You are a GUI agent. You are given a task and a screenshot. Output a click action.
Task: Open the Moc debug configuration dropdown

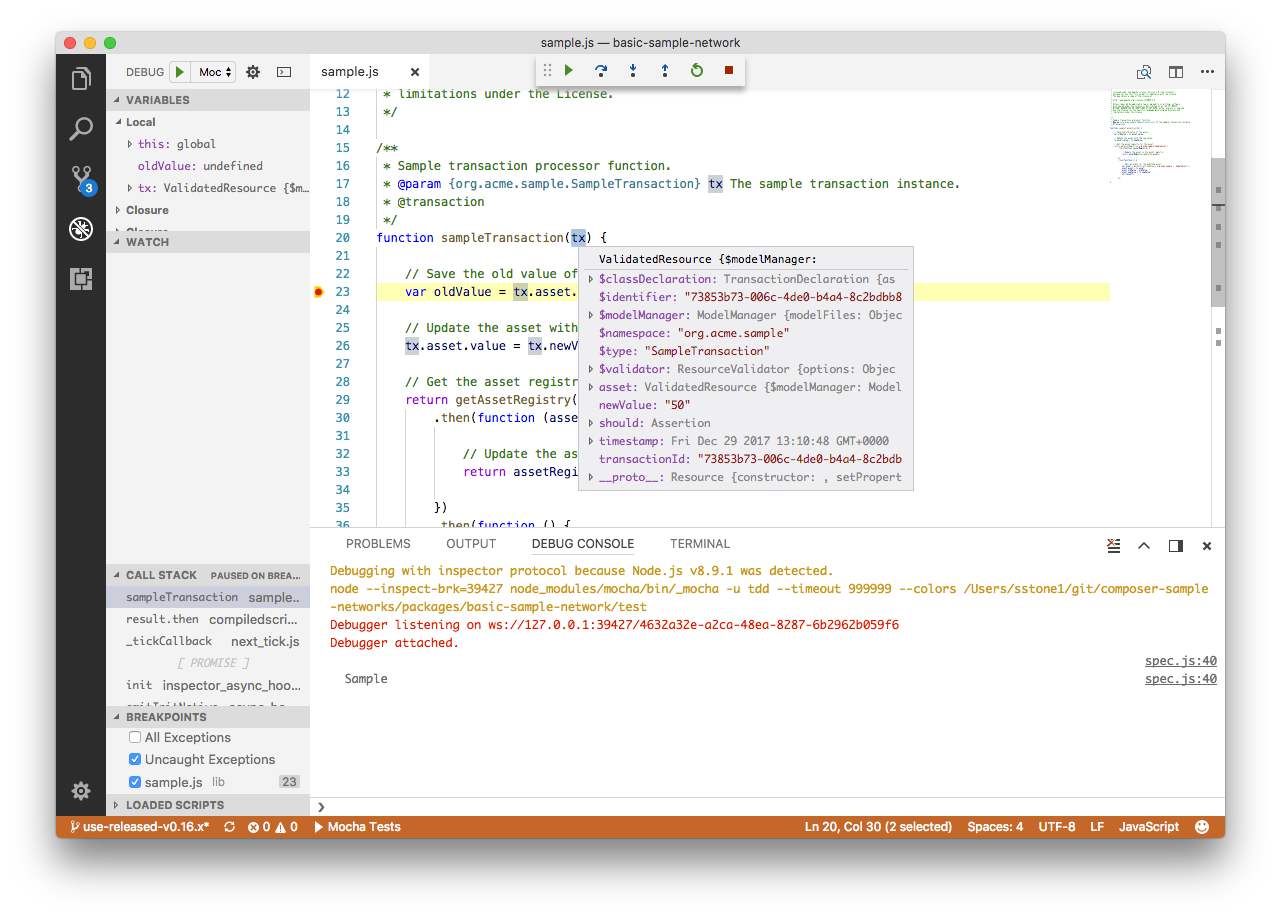pos(213,71)
